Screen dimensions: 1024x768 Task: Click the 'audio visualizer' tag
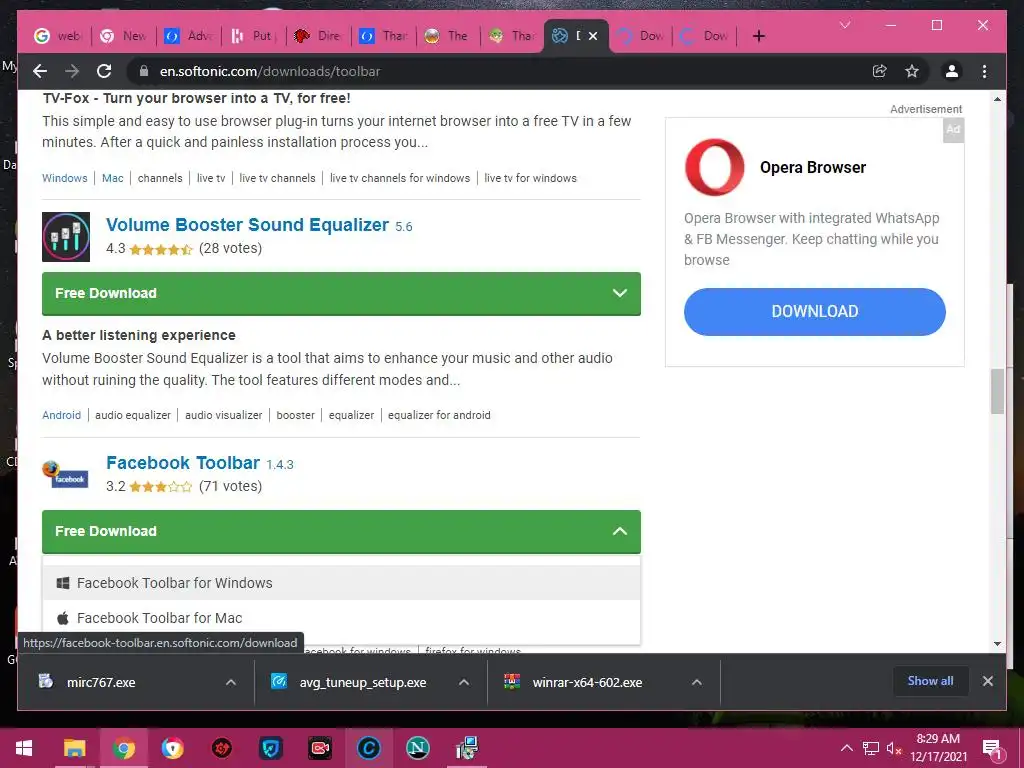[x=223, y=415]
